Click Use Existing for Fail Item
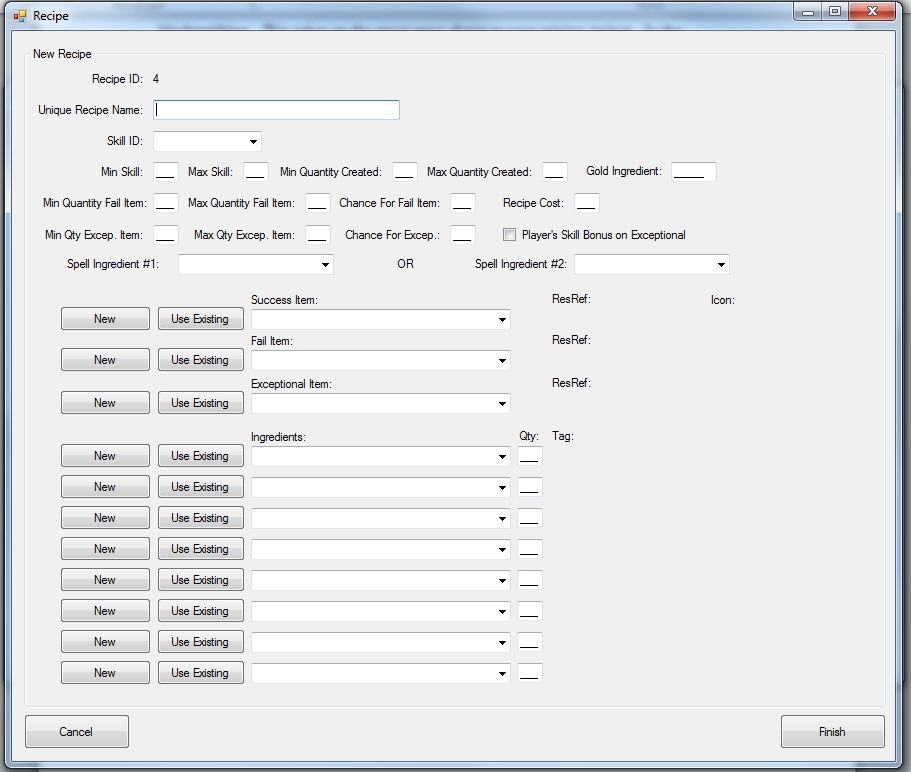 (200, 360)
